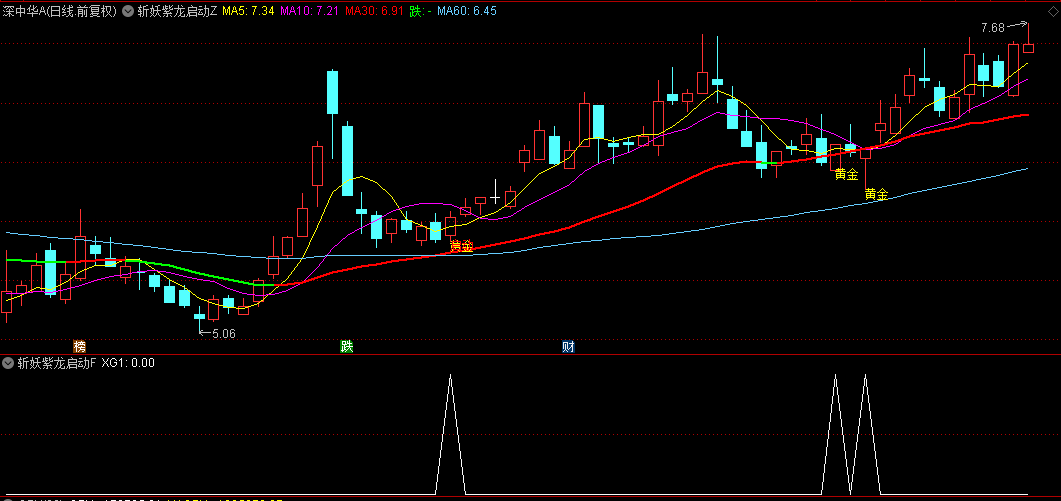Click the 5.06 low price annotation
Image resolution: width=1061 pixels, height=501 pixels.
223,334
